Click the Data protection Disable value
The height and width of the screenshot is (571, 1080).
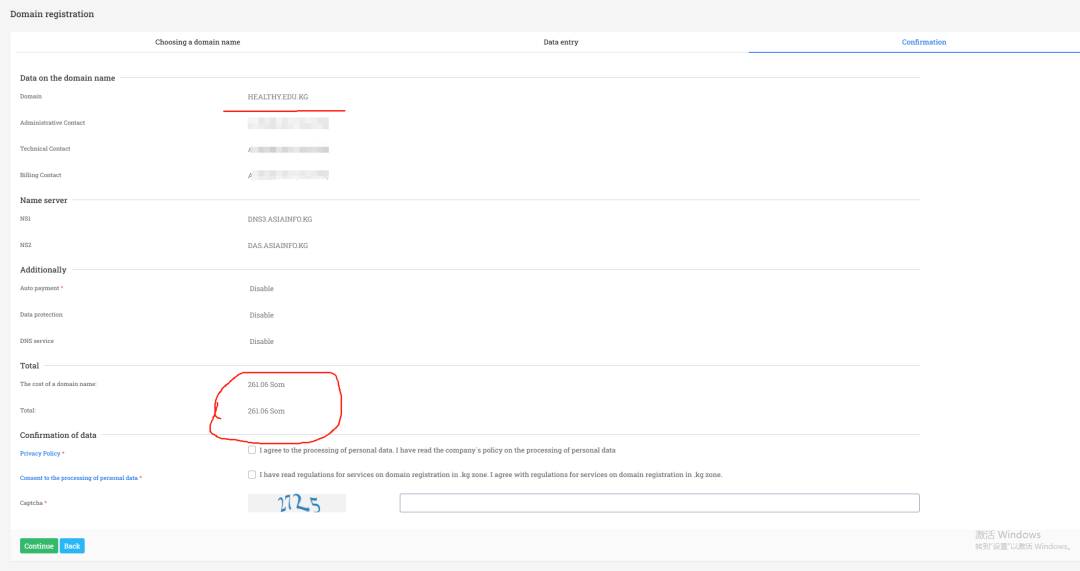pyautogui.click(x=261, y=315)
